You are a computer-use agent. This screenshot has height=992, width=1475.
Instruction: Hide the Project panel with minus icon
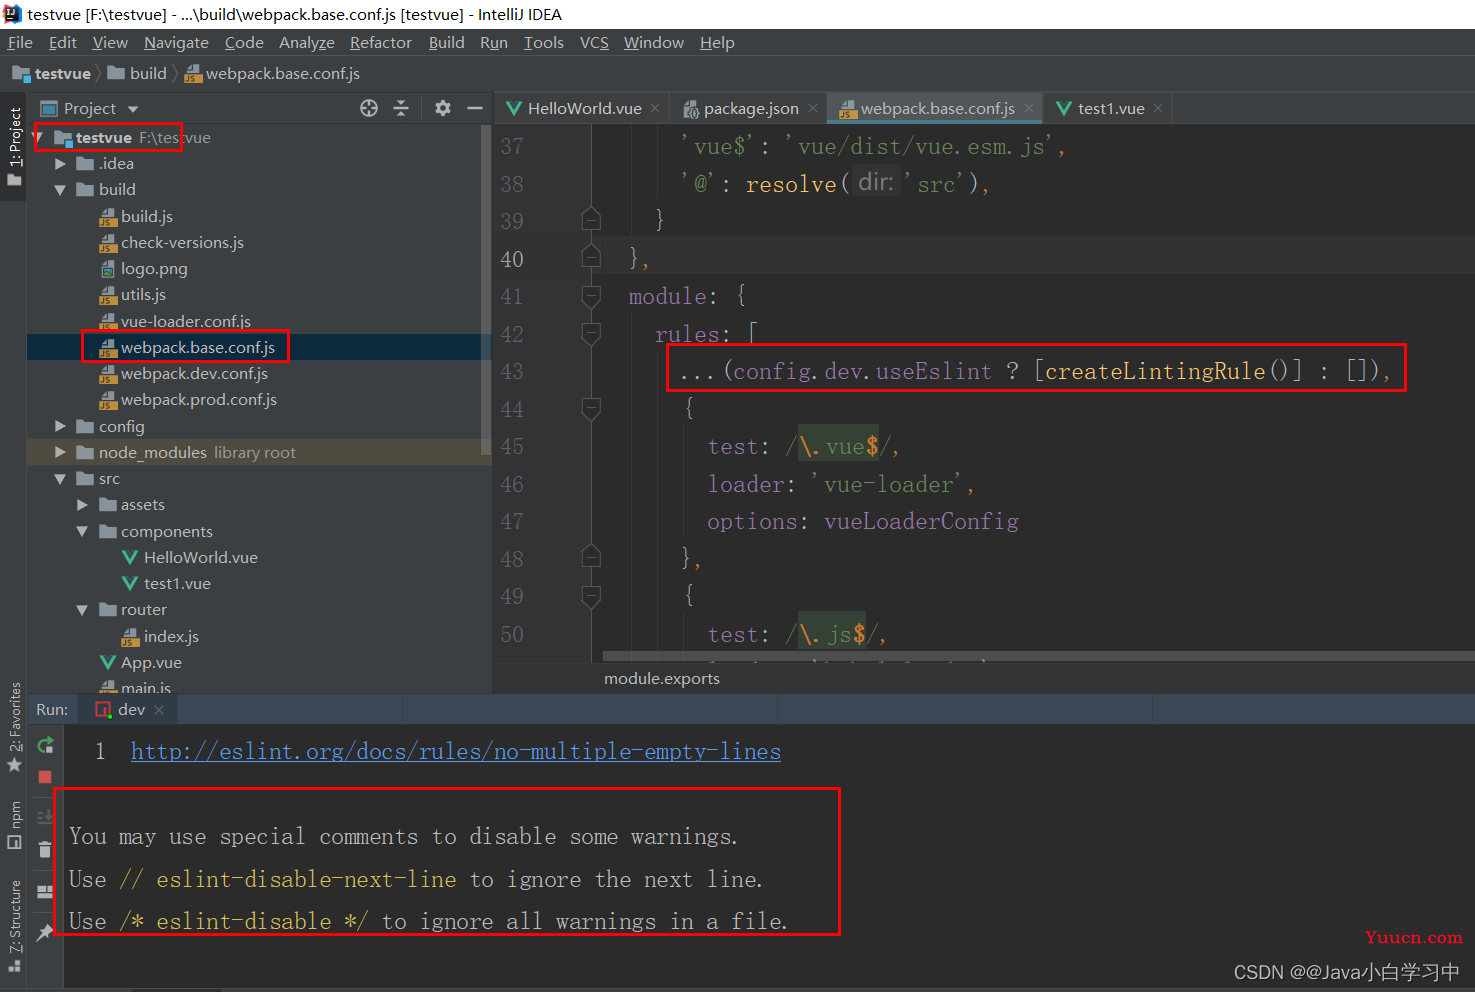[x=475, y=108]
